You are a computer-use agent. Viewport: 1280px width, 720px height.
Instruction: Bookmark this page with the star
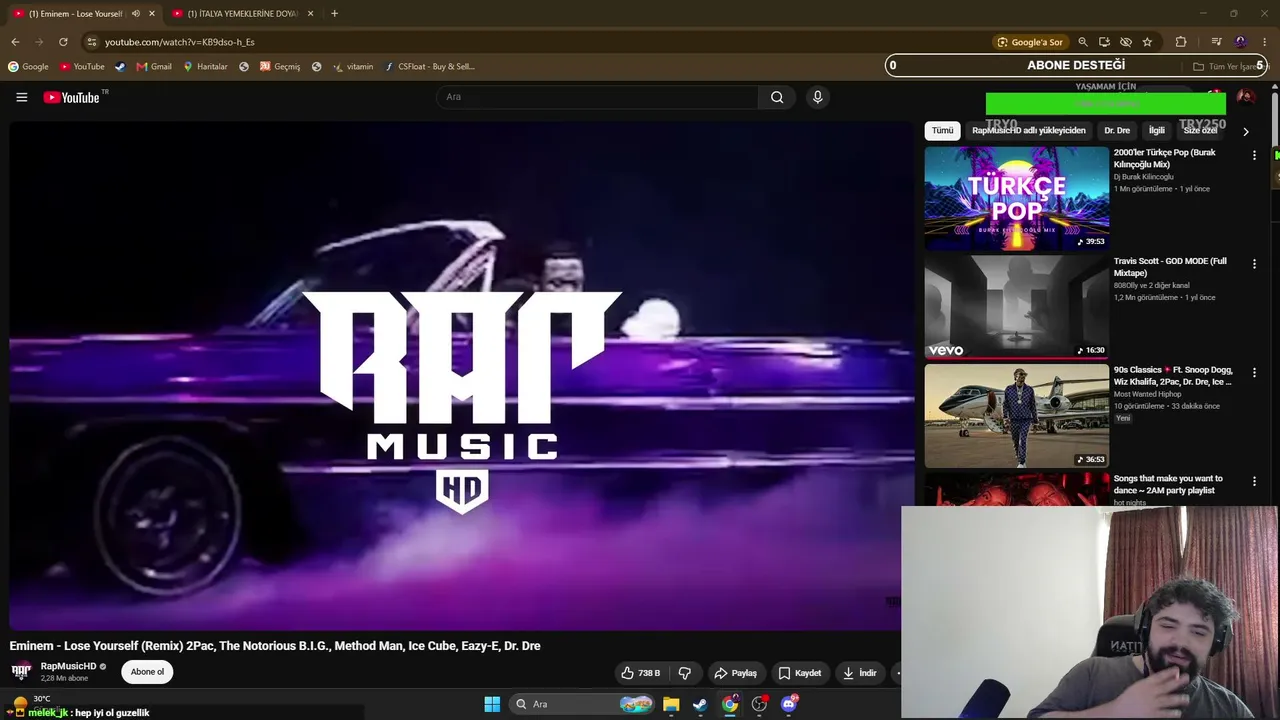tap(1147, 42)
